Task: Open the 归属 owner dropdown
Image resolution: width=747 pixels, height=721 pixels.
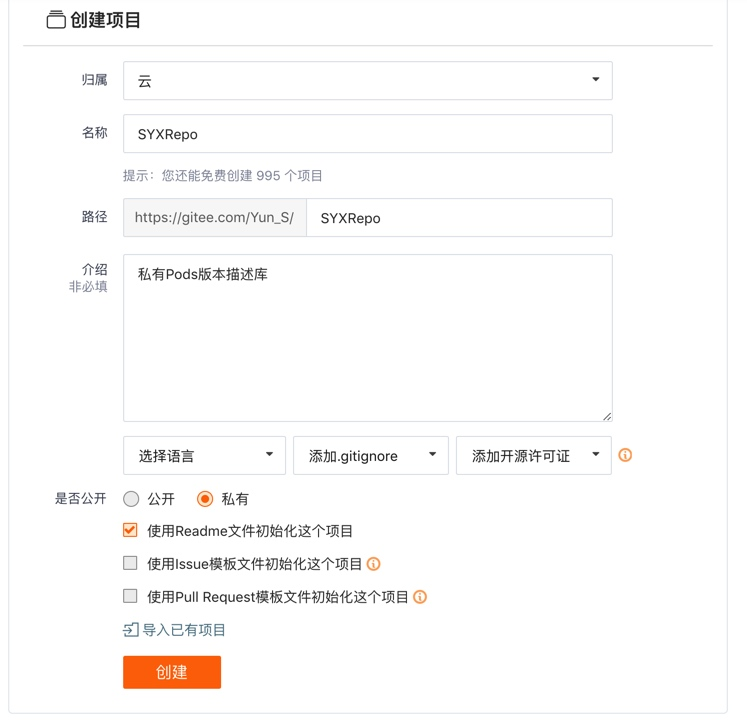Action: point(367,81)
